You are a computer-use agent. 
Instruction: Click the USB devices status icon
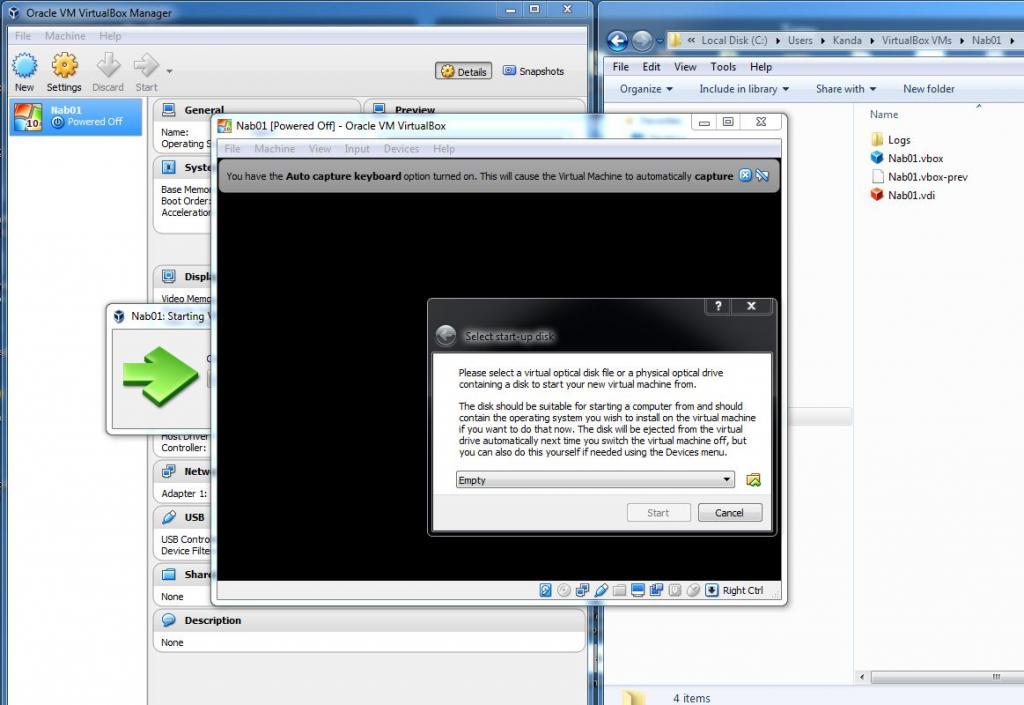[601, 590]
